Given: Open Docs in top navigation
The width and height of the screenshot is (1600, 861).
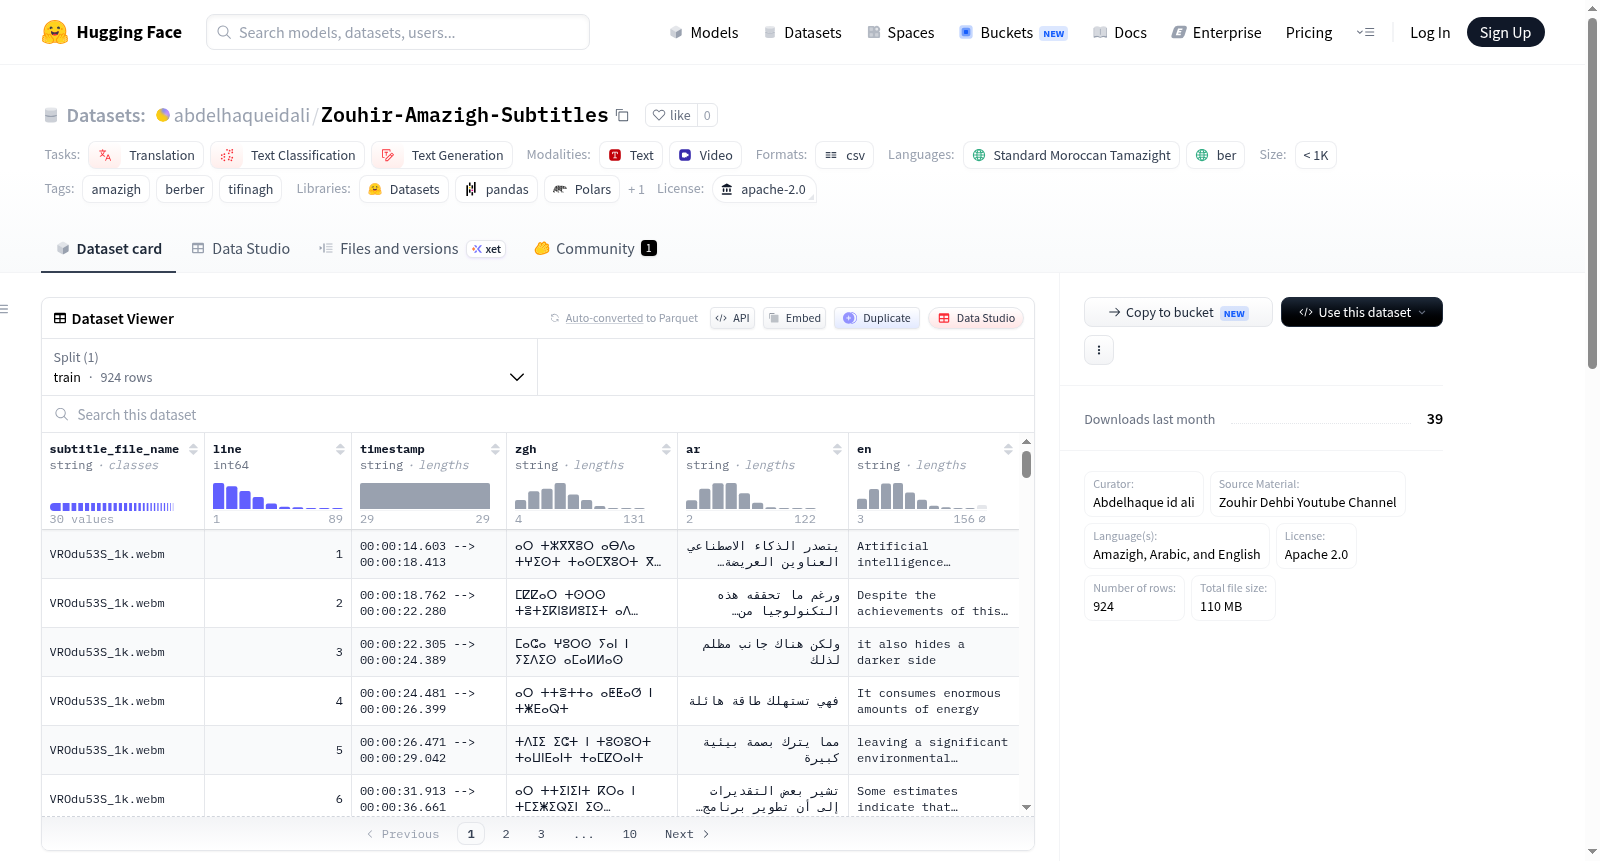Looking at the screenshot, I should (1120, 32).
